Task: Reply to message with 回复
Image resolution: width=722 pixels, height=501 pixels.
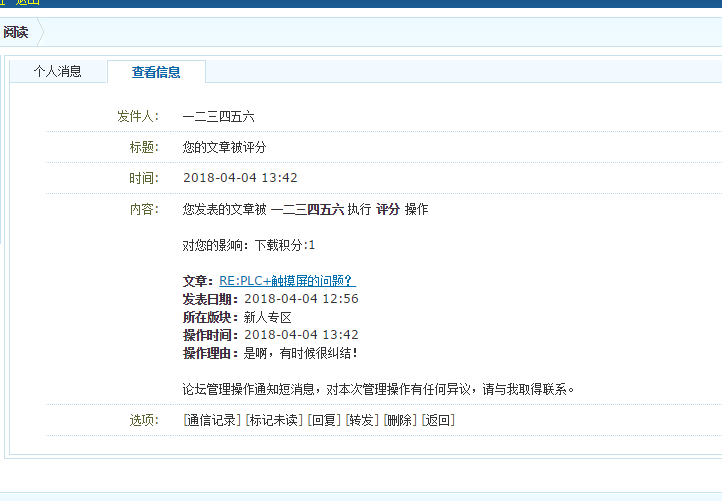Action: 324,420
